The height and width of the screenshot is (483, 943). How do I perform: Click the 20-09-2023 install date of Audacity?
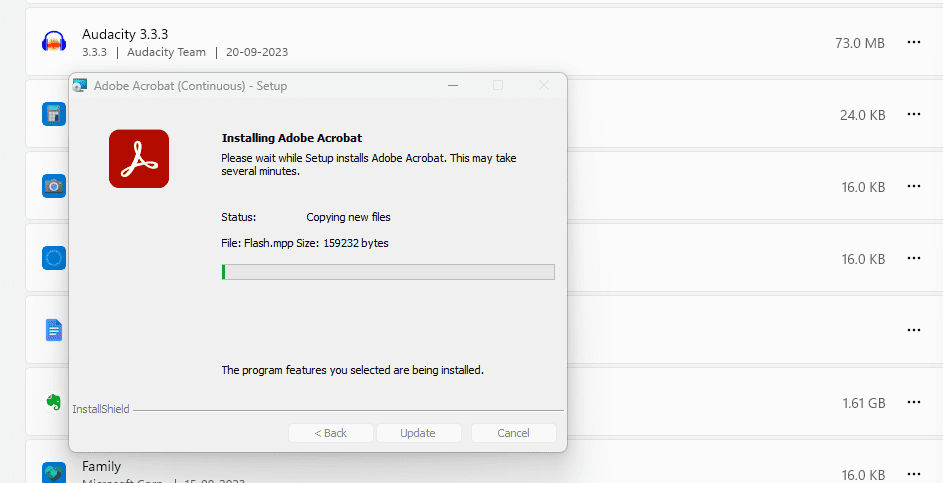257,52
